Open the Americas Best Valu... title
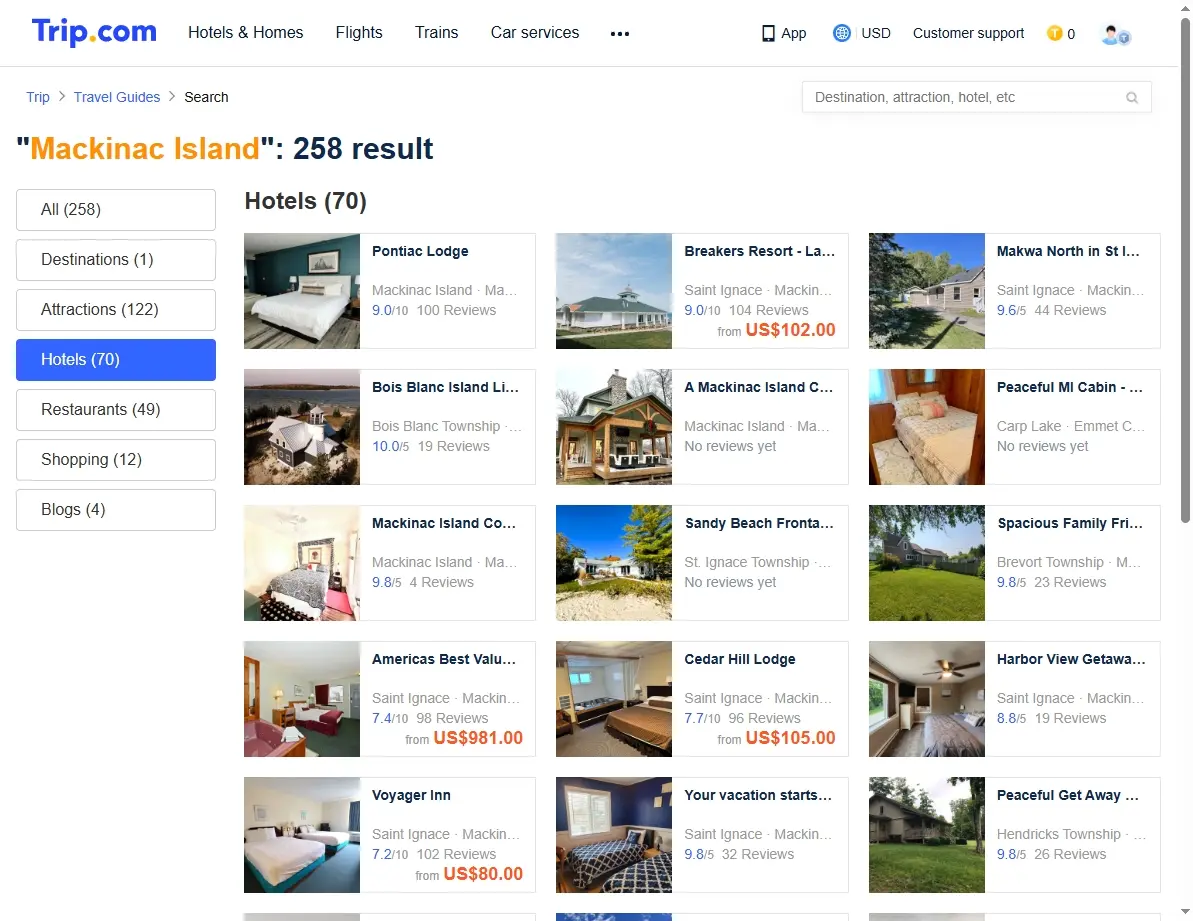 [x=444, y=659]
